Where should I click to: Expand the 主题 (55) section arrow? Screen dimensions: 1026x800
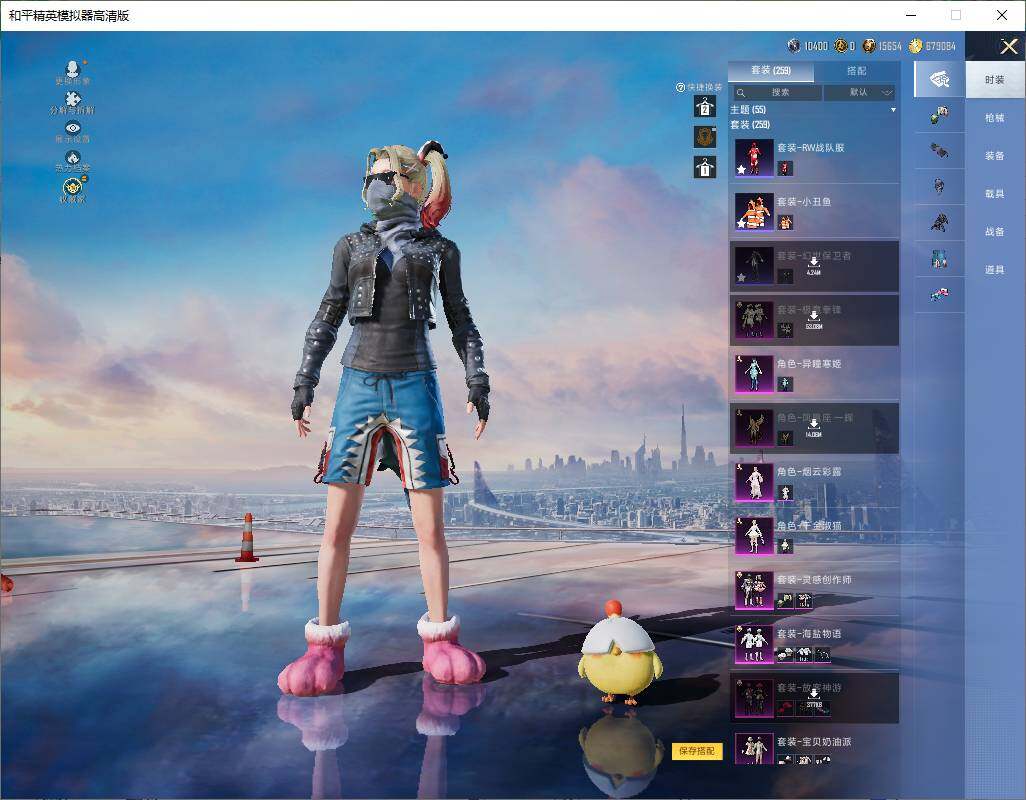893,110
